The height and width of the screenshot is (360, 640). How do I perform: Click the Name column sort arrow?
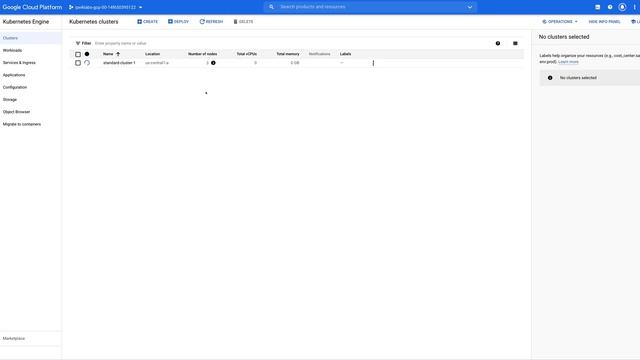click(118, 54)
